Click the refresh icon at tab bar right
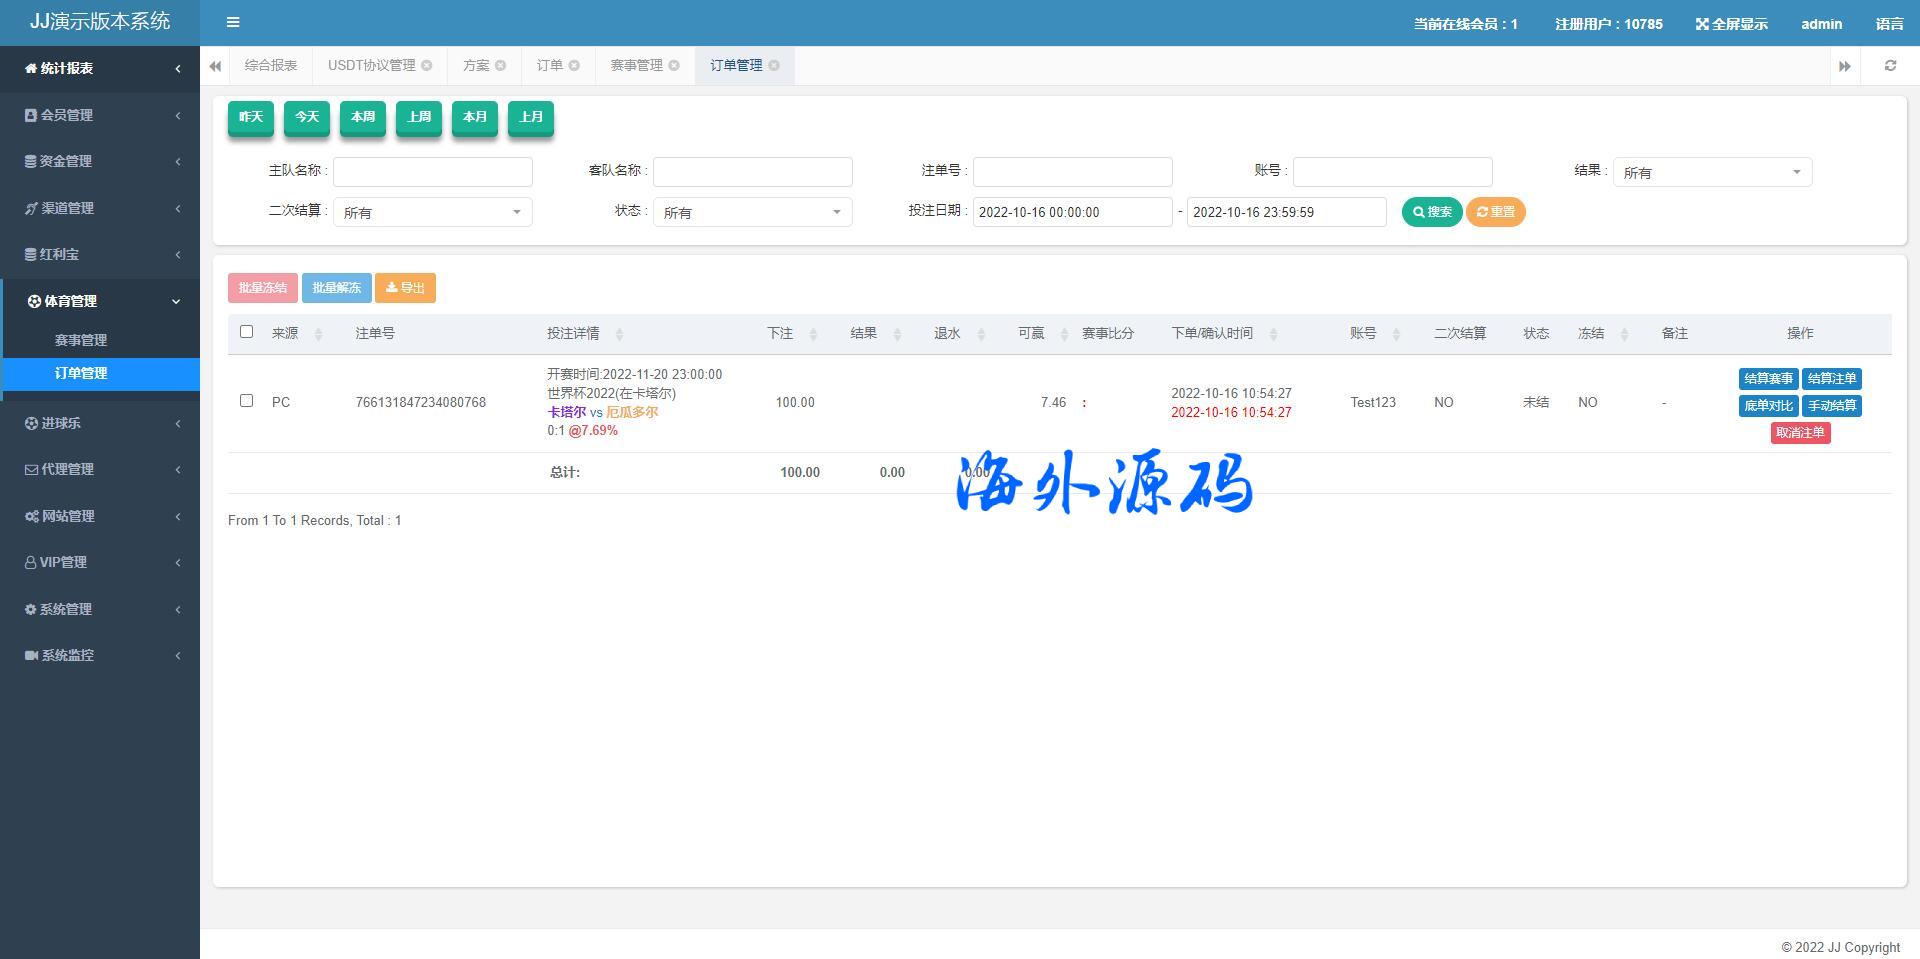Screen dimensions: 1920x959 tap(1890, 66)
